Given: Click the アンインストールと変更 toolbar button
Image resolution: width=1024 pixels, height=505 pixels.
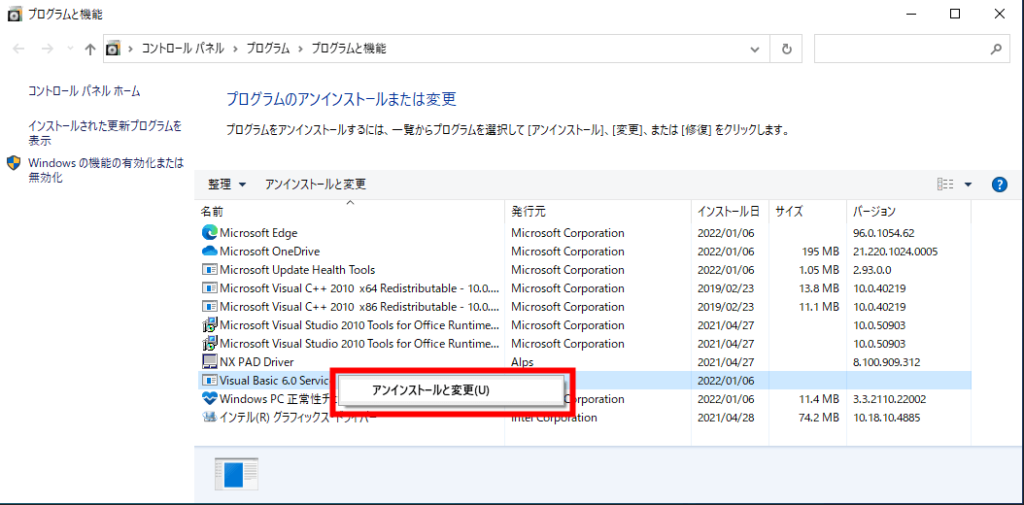Looking at the screenshot, I should click(x=315, y=185).
